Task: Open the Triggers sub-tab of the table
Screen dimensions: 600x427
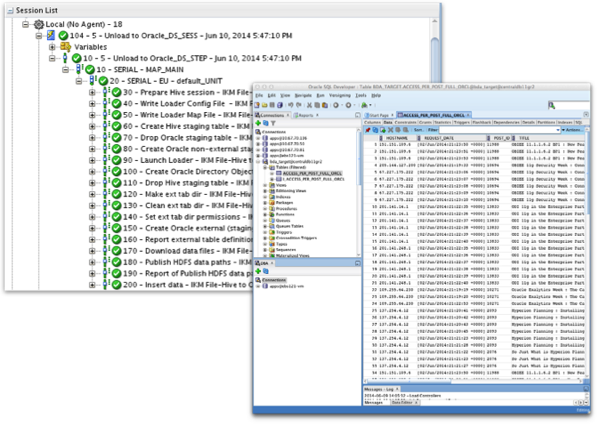Action: pyautogui.click(x=461, y=122)
